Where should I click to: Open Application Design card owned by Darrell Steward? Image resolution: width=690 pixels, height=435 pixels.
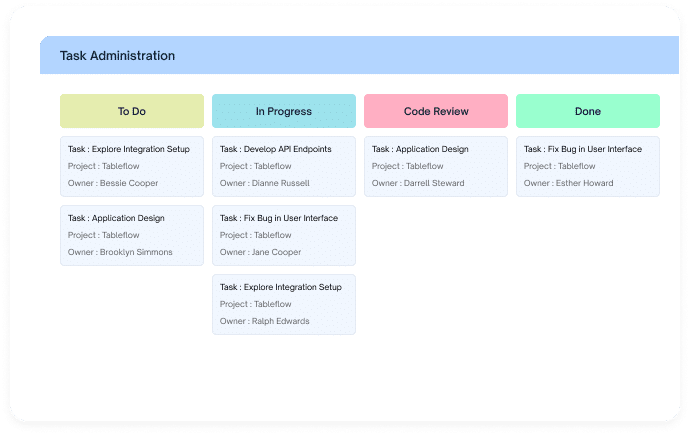coord(436,166)
